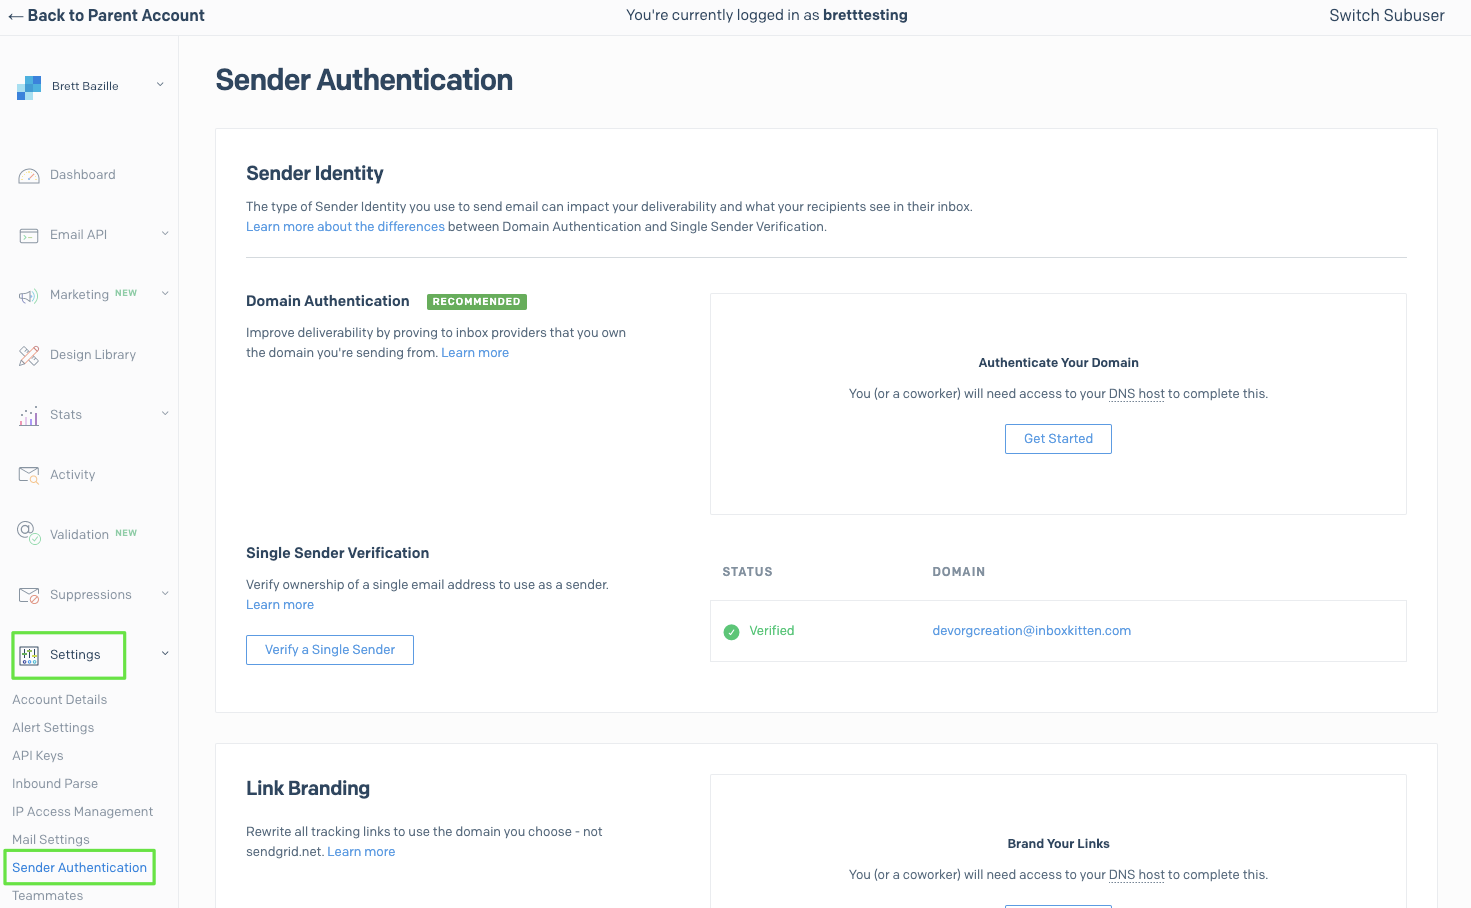Click Verify a Single Sender button
Screen dimensions: 1471x908
click(x=330, y=650)
